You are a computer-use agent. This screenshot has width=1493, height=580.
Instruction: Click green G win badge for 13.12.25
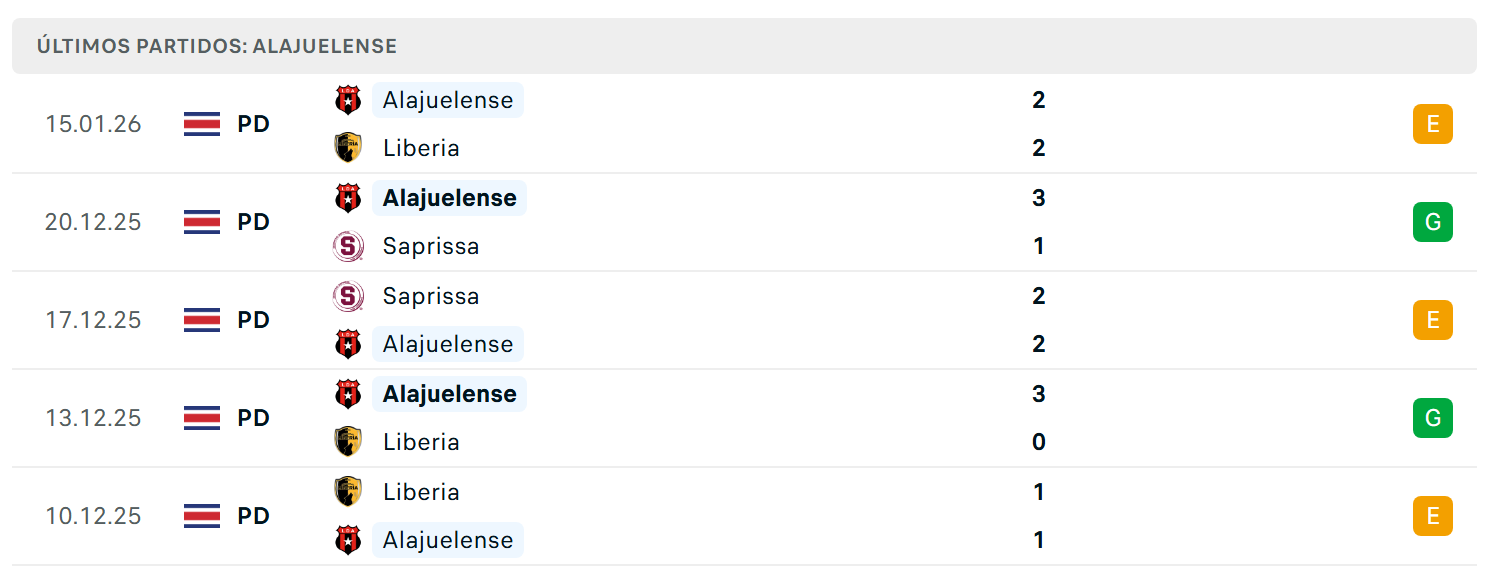1432,418
